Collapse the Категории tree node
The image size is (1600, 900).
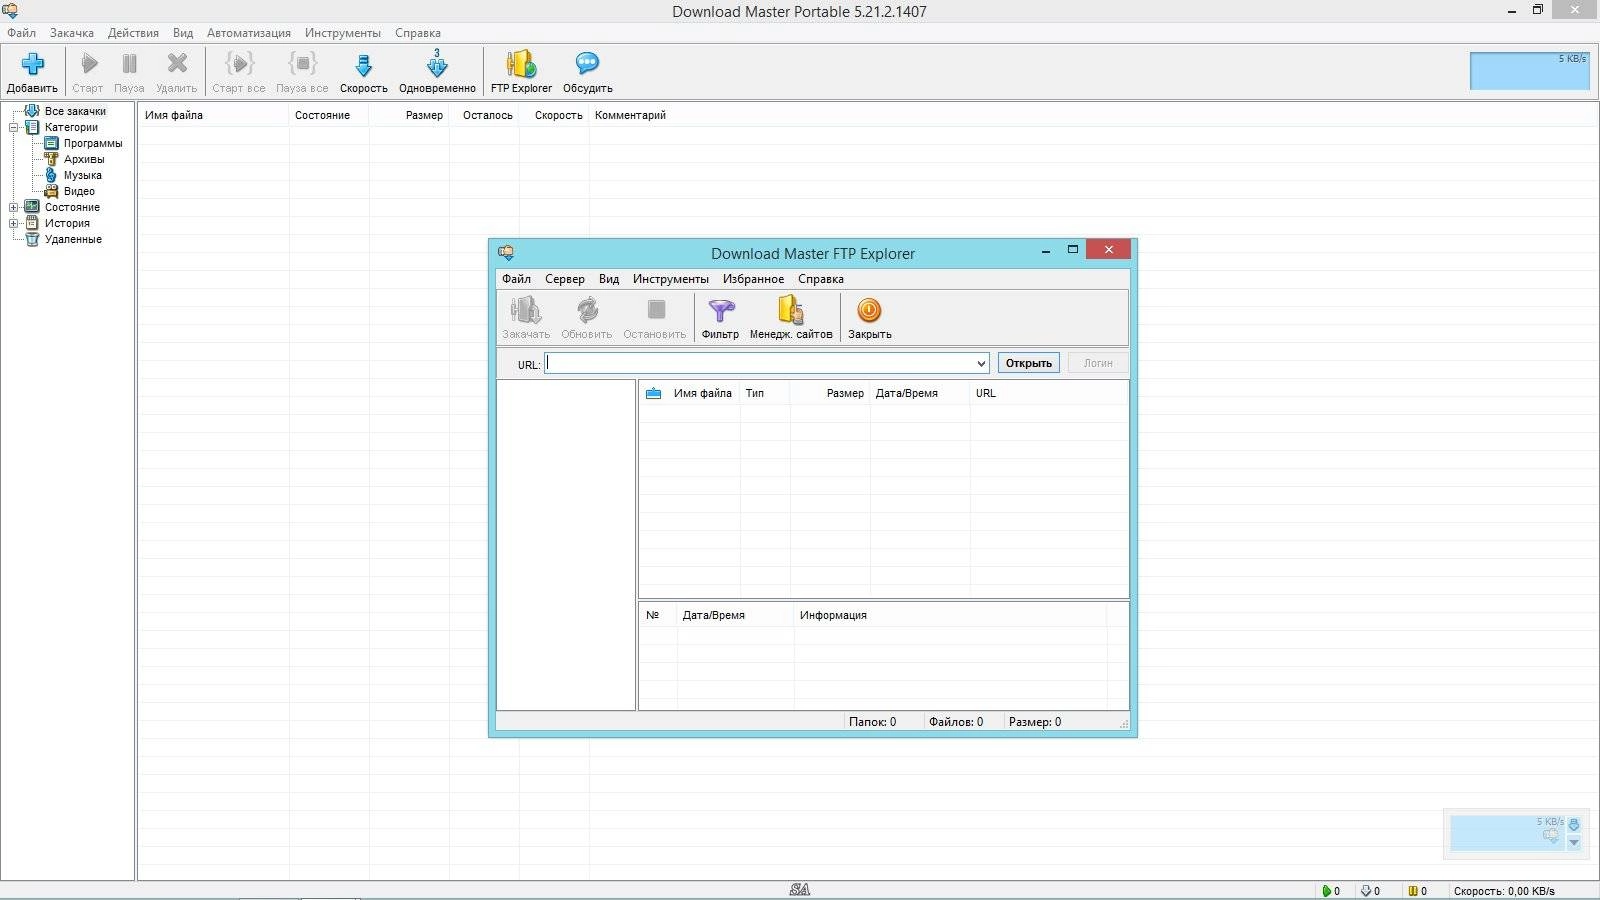point(14,127)
